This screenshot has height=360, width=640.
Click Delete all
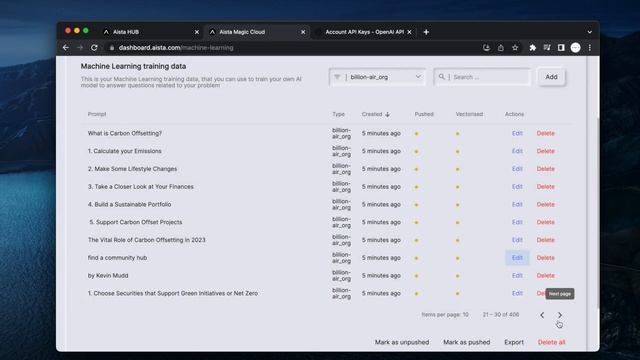coord(551,342)
